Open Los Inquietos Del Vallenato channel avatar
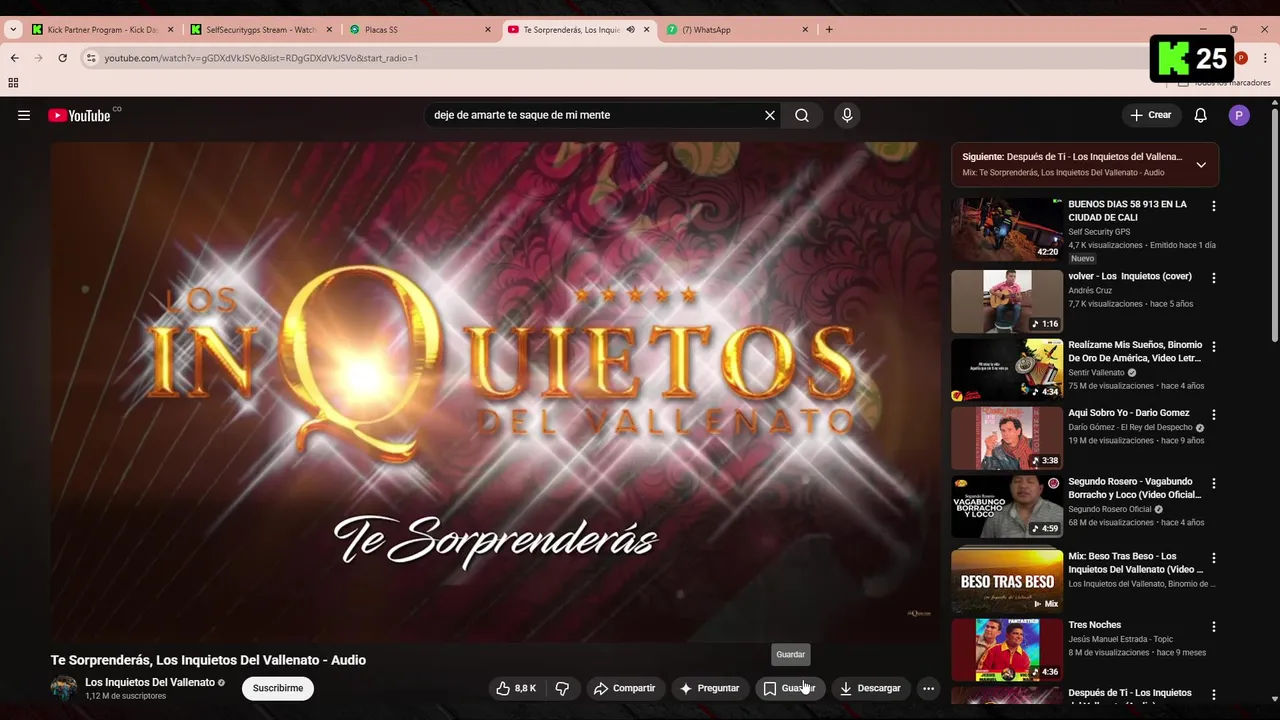This screenshot has width=1280, height=720. click(64, 688)
